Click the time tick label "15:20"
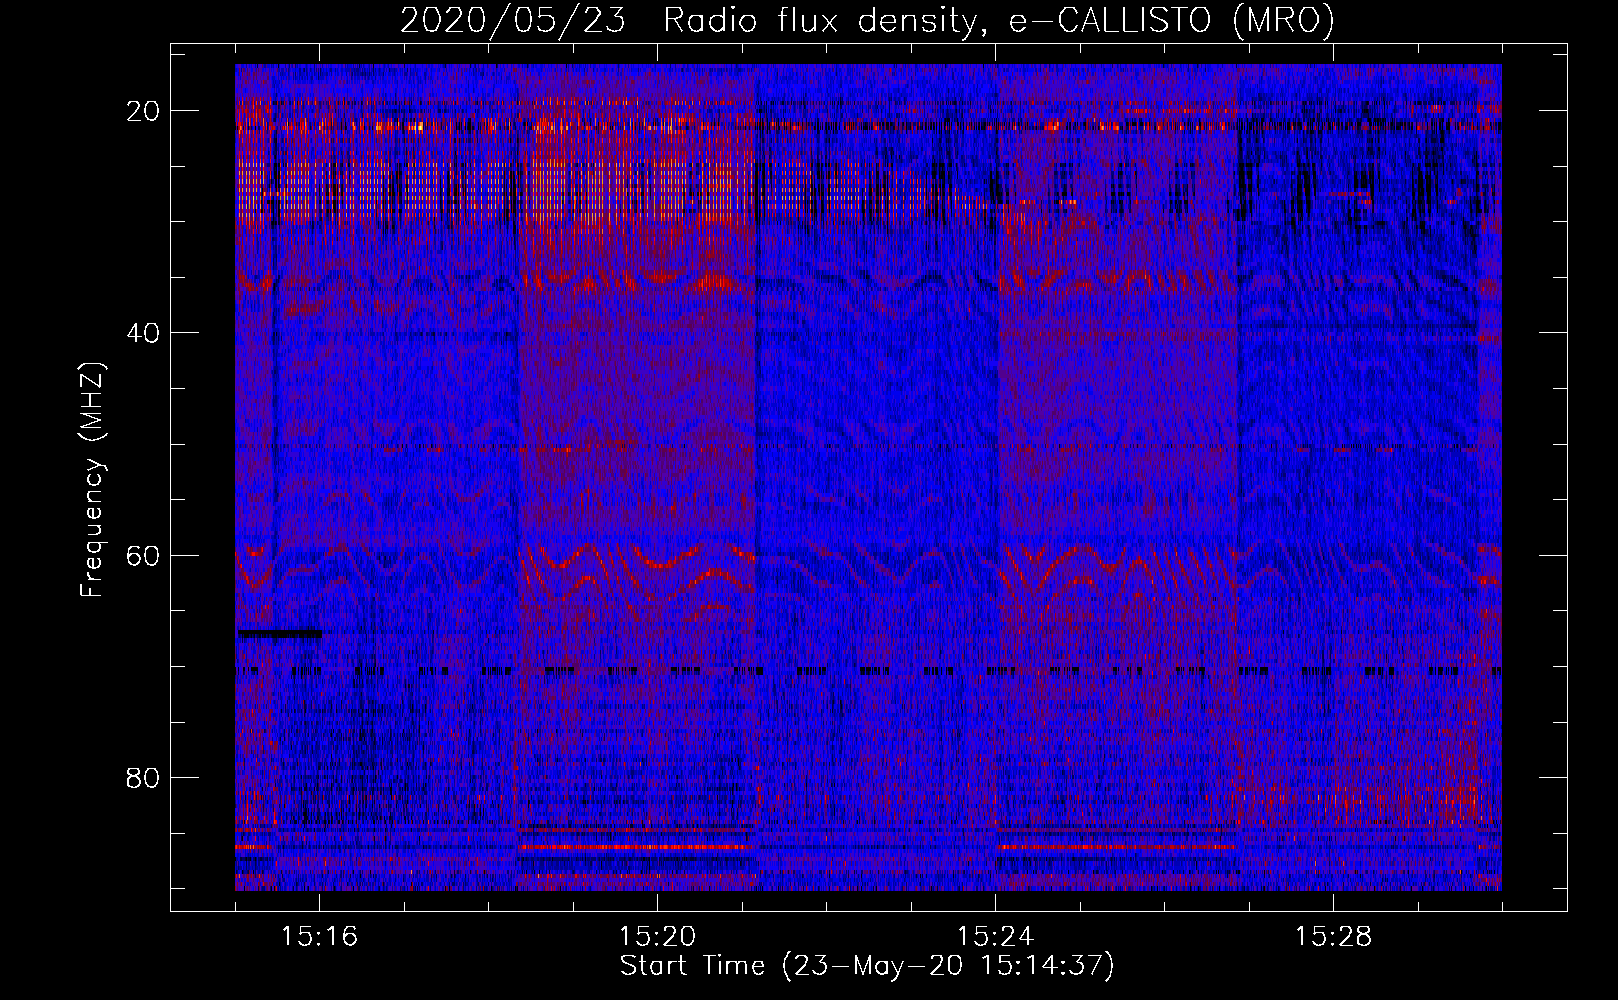 (x=657, y=937)
